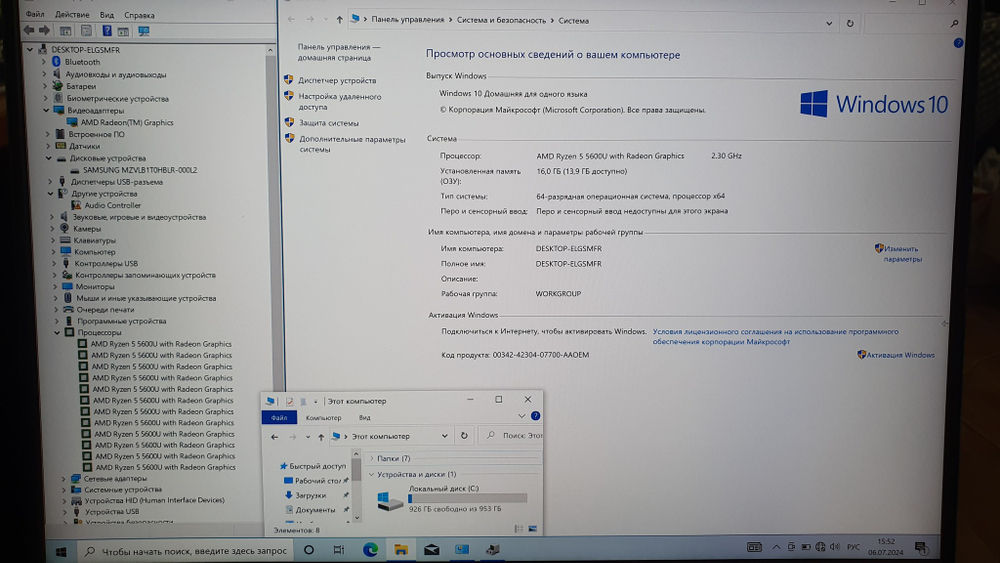
Task: Expand the Камеры node
Action: pos(52,228)
